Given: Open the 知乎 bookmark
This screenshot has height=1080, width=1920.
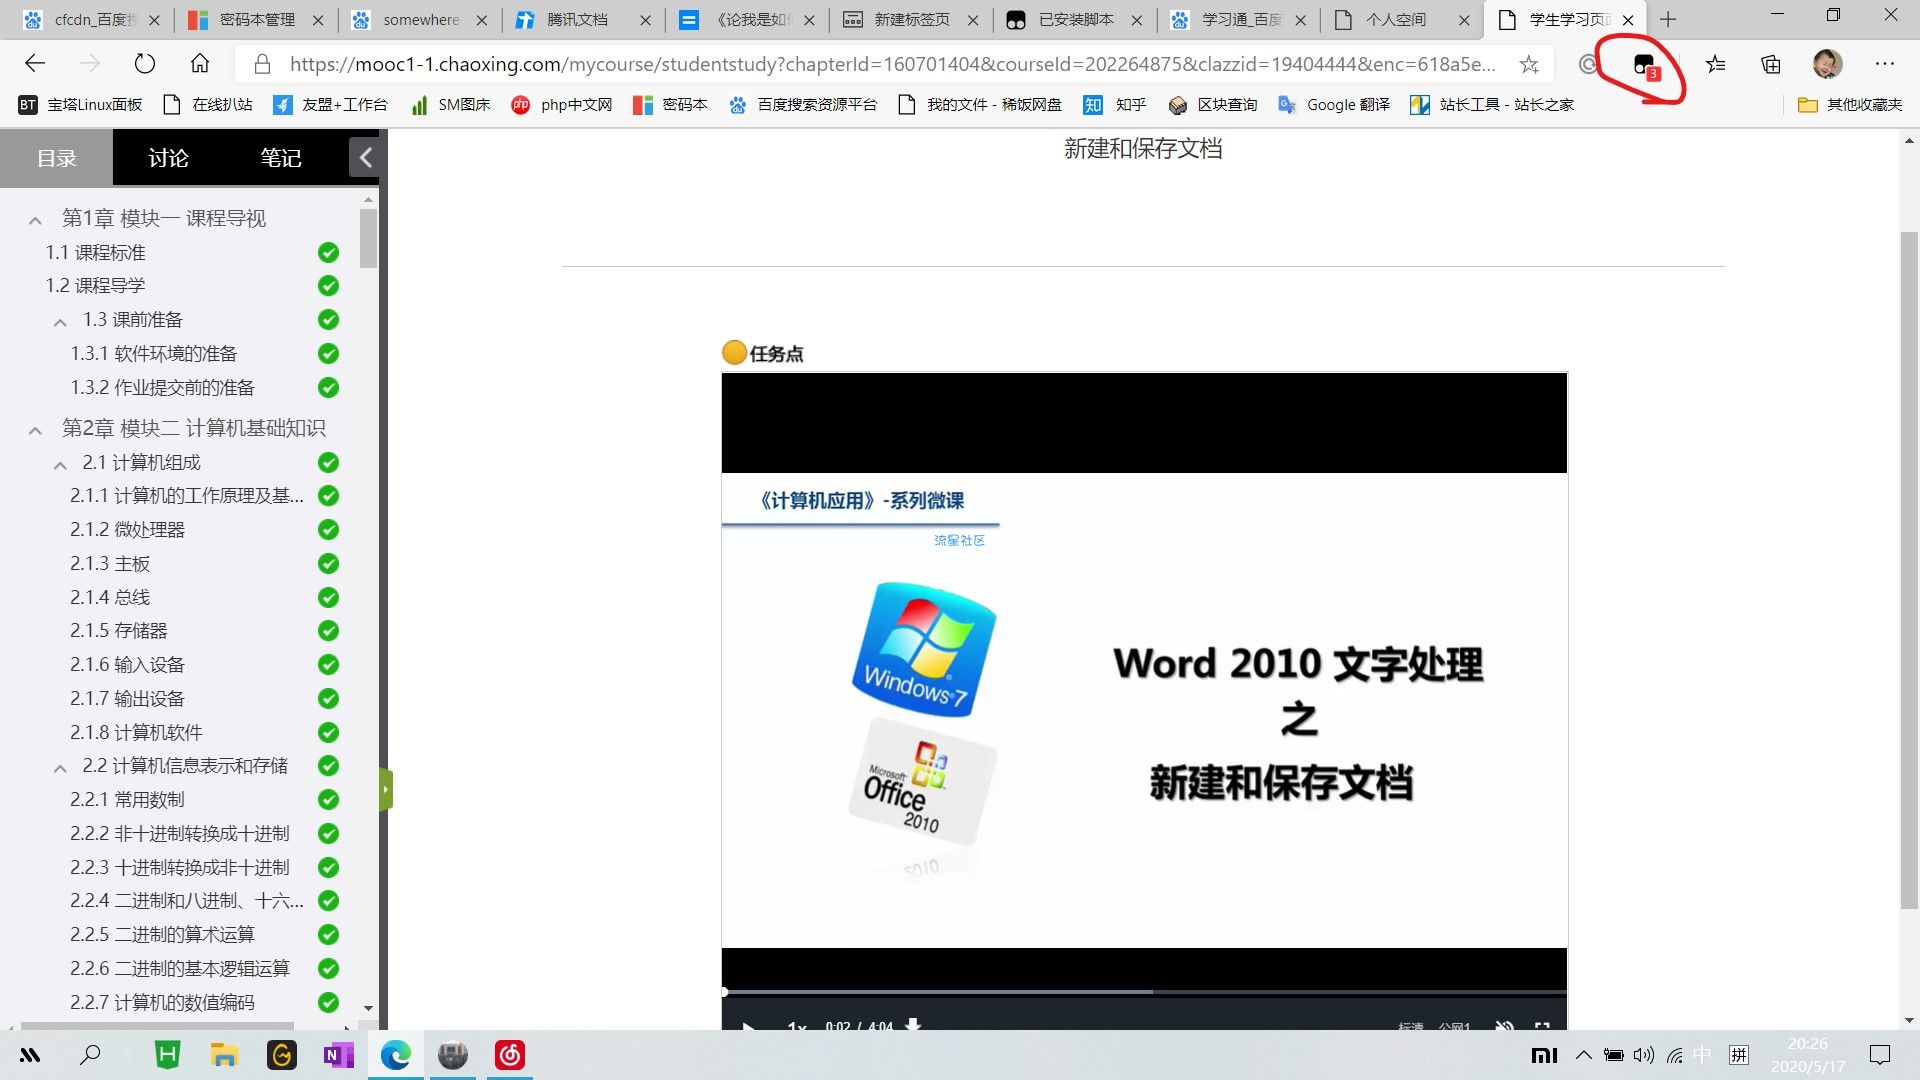Looking at the screenshot, I should click(1115, 105).
